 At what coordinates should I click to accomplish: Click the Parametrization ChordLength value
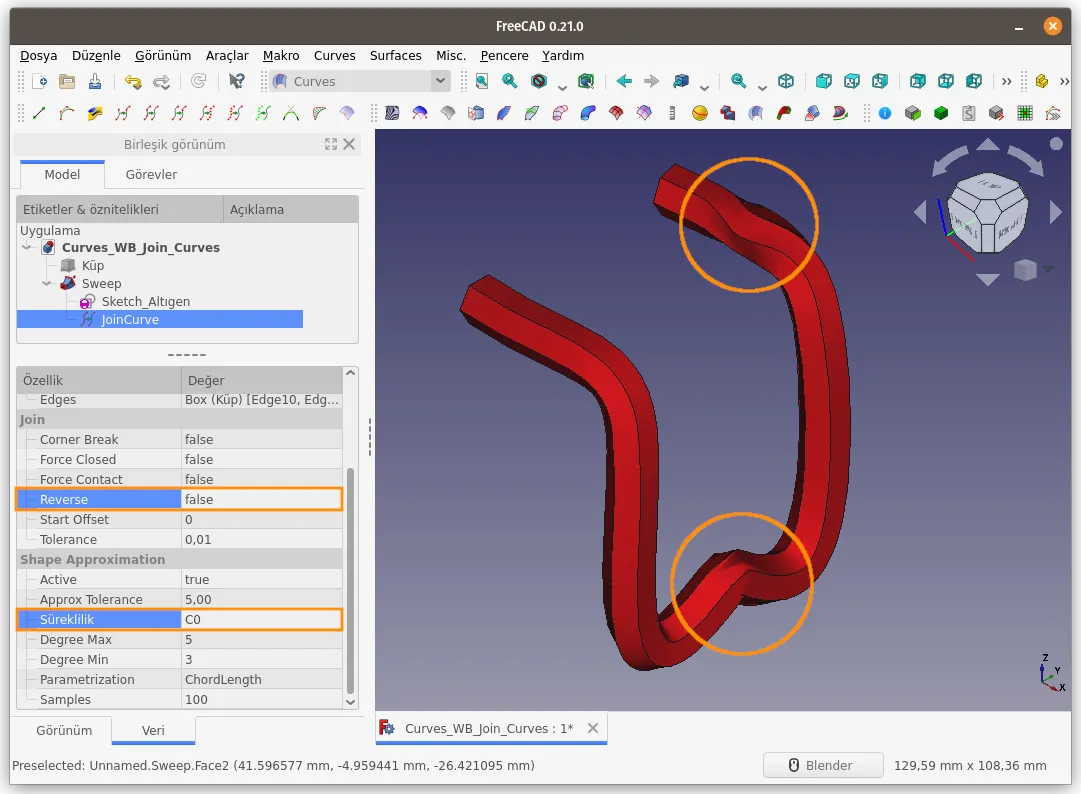[261, 679]
